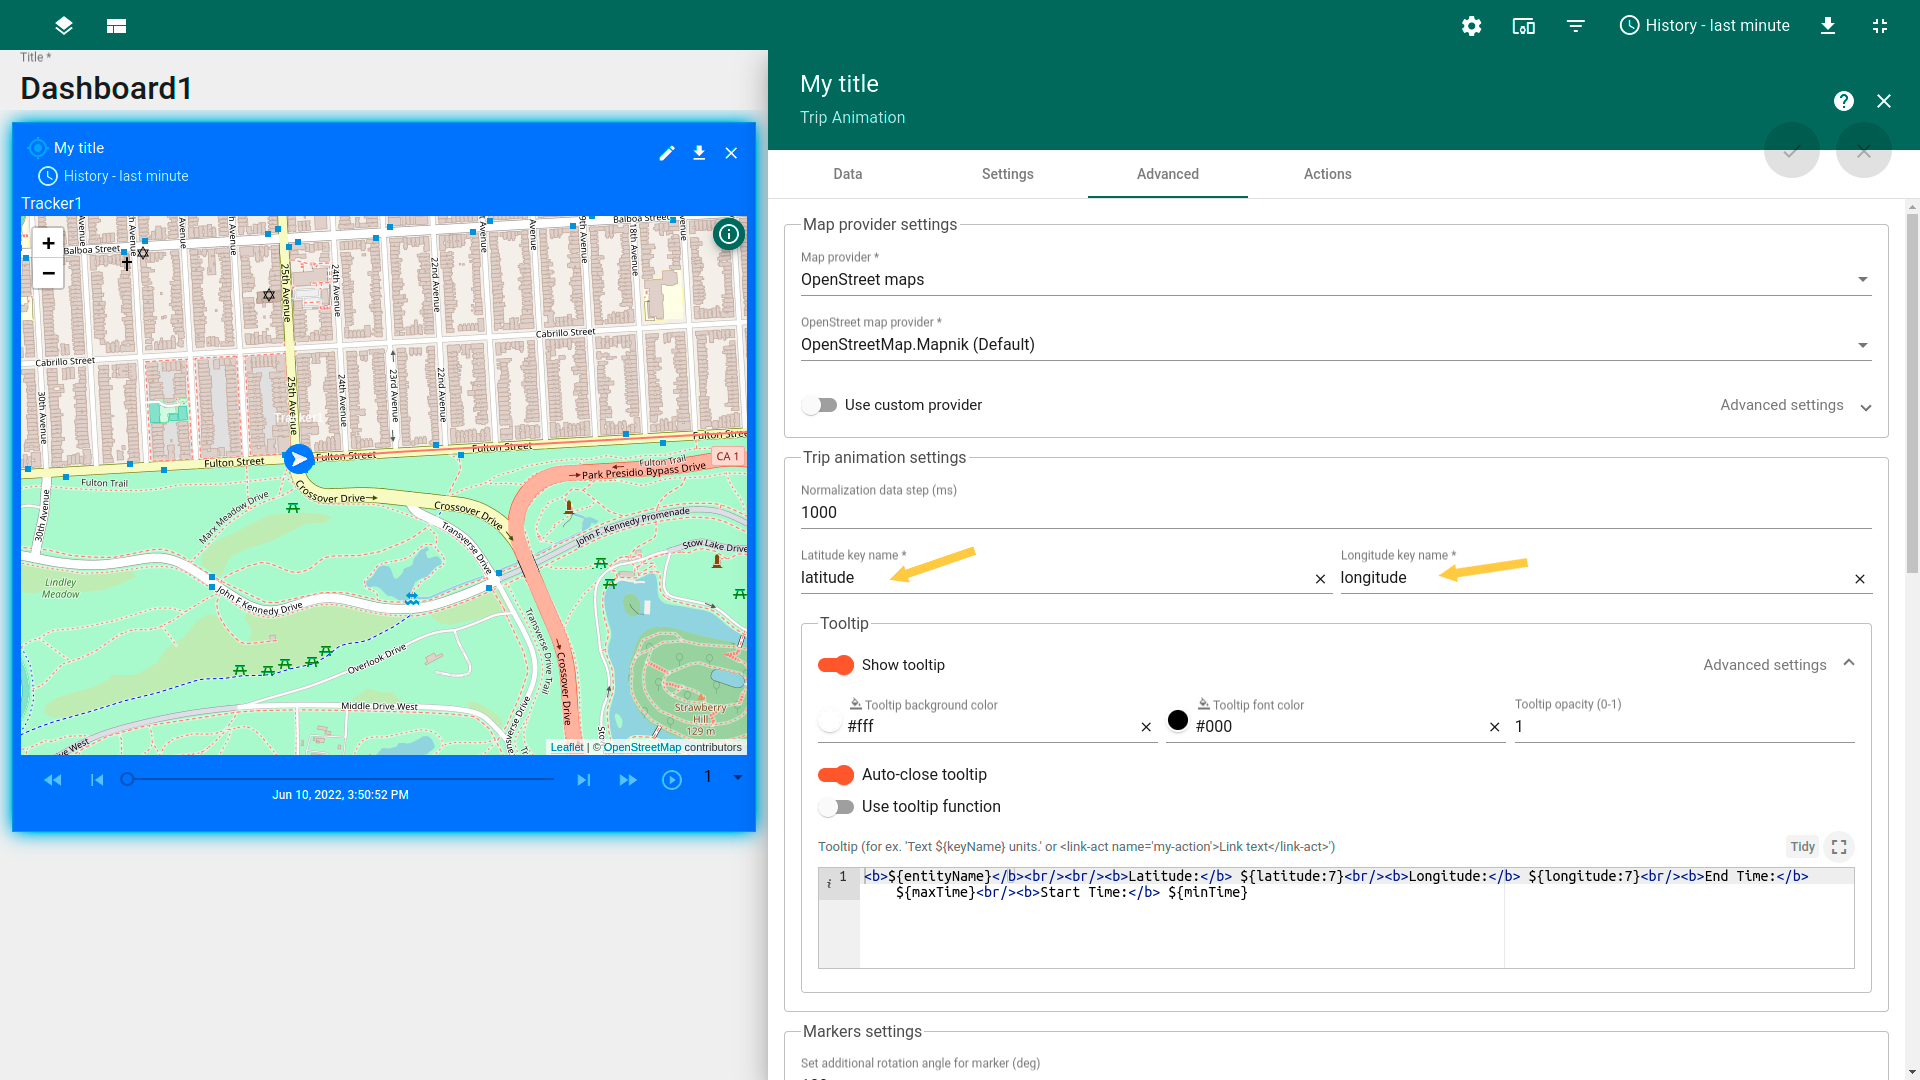Open the layout management icon
1920x1080 pixels.
click(x=116, y=26)
